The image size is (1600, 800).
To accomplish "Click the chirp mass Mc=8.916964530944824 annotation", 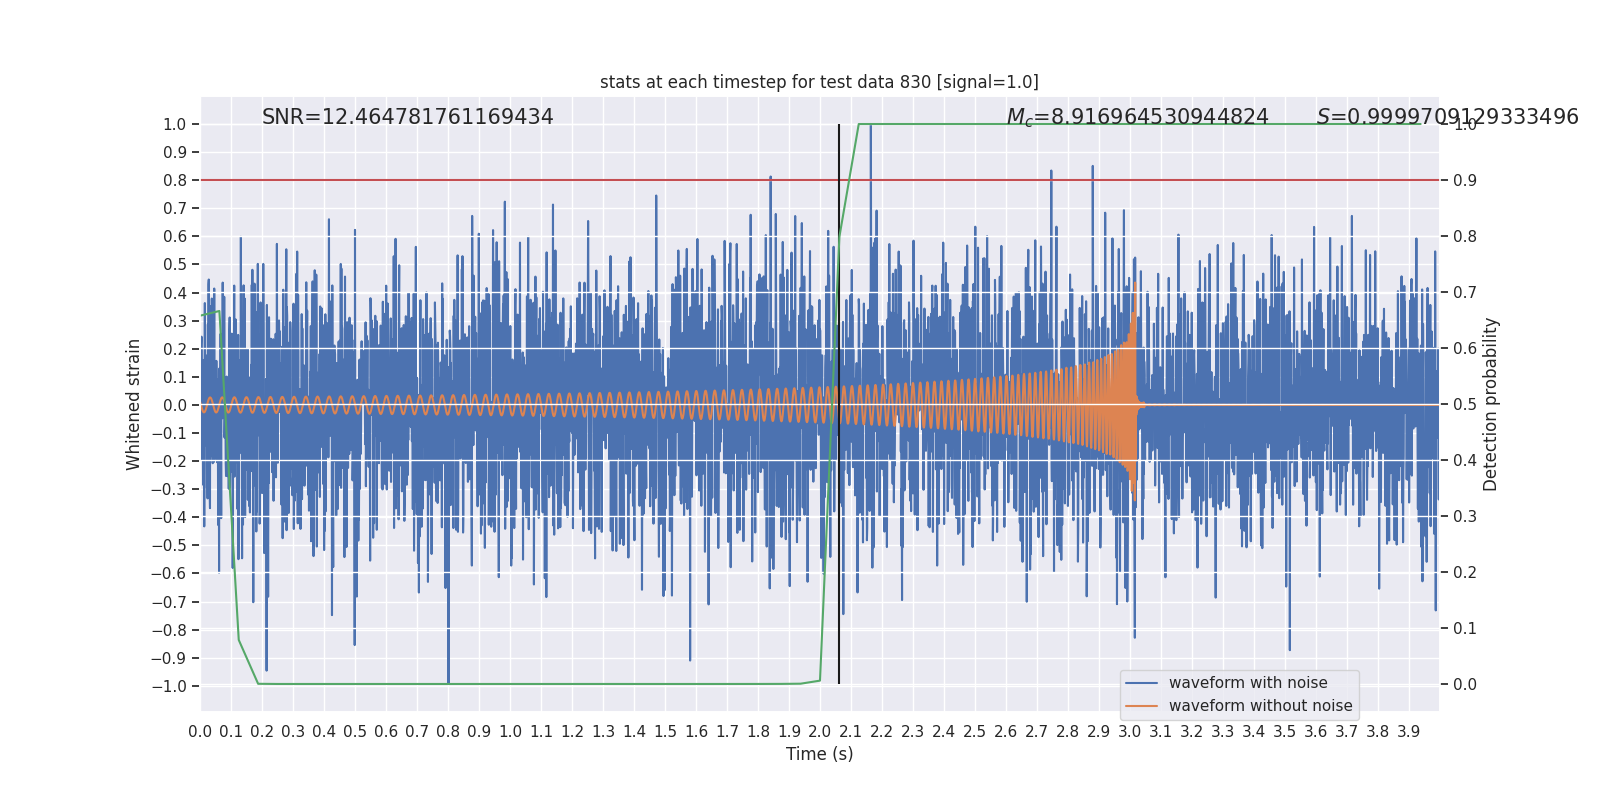I will pos(1137,118).
